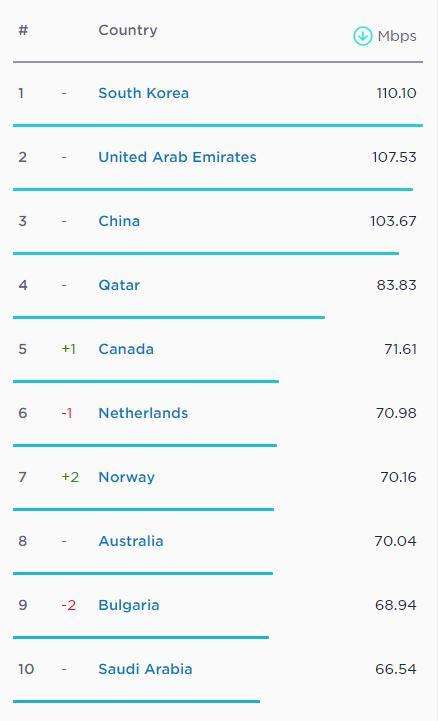Select the China country link
The width and height of the screenshot is (438, 721).
(x=119, y=221)
